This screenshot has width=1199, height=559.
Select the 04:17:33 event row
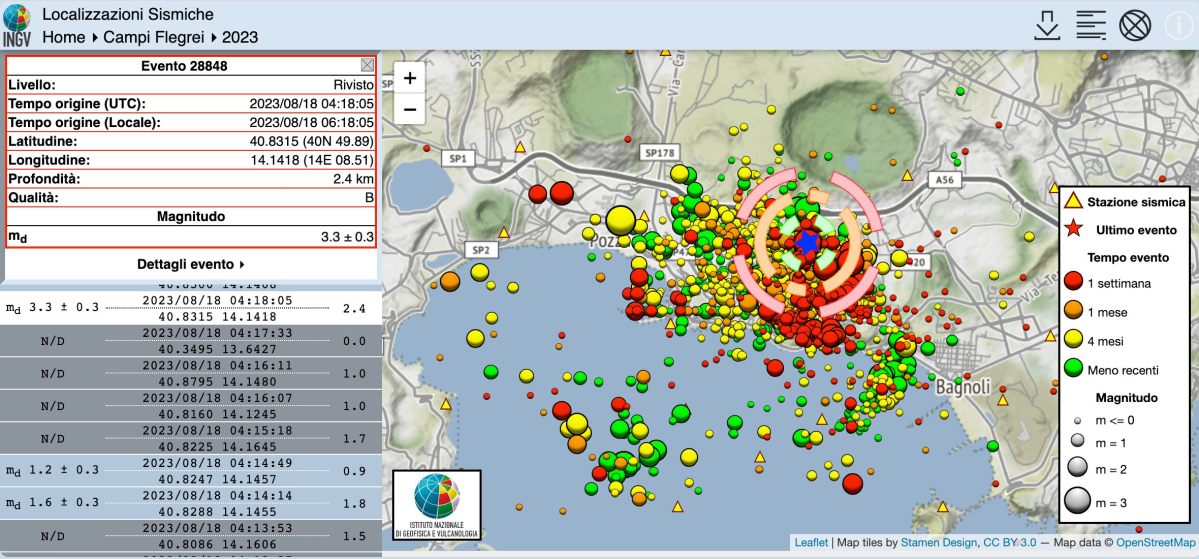coord(191,341)
